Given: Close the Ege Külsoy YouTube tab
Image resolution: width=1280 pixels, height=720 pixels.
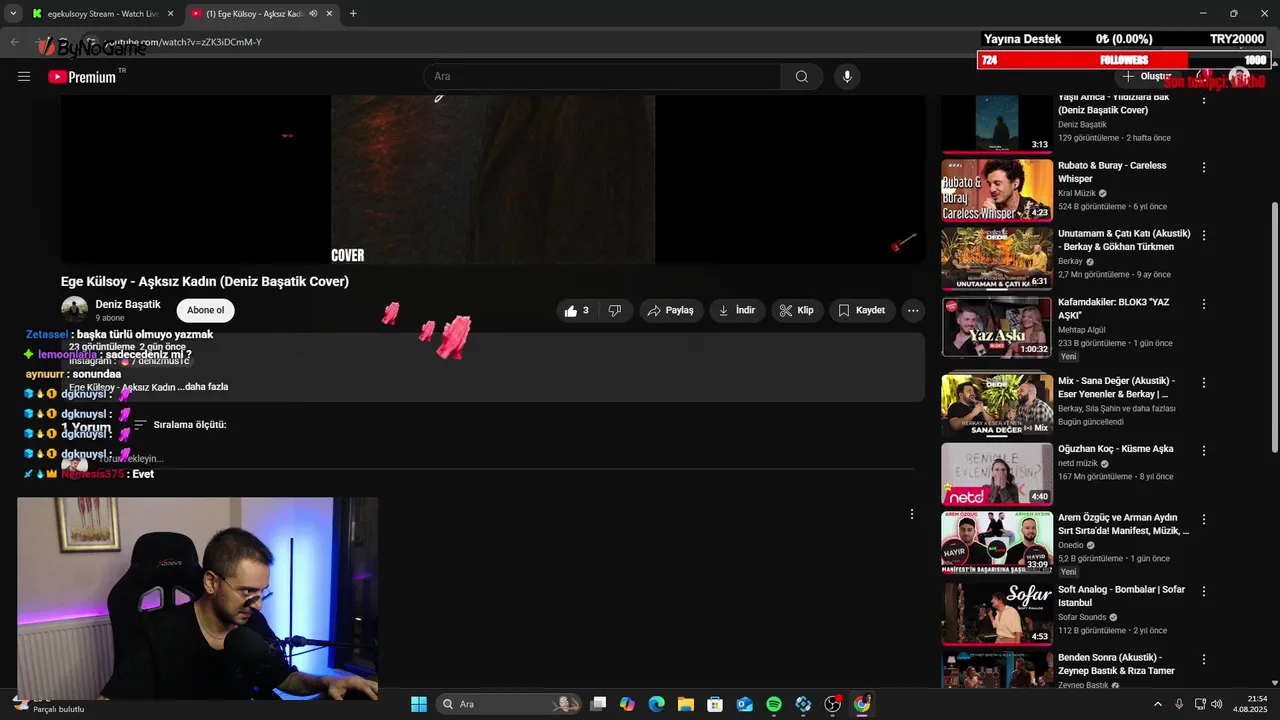Looking at the screenshot, I should click(x=329, y=14).
